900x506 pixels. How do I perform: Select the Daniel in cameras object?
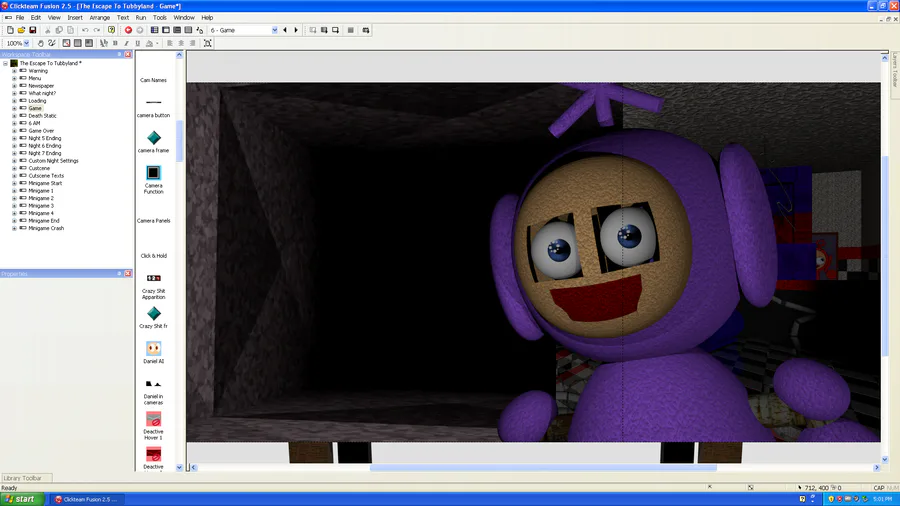click(153, 391)
